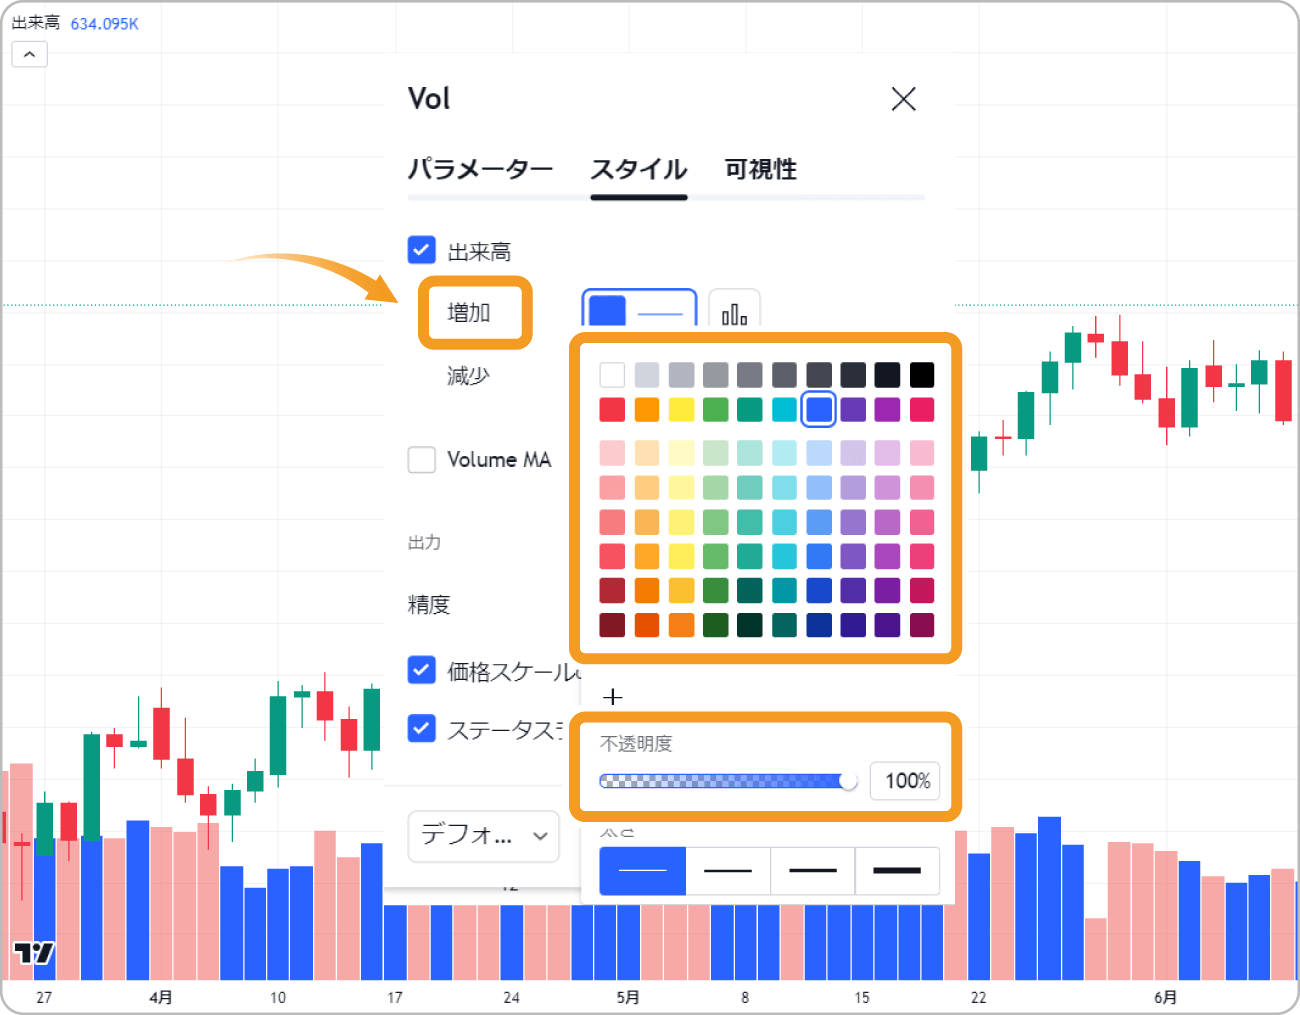Image resolution: width=1300 pixels, height=1015 pixels.
Task: Toggle the 価格スケール checkbox
Action: [x=422, y=669]
